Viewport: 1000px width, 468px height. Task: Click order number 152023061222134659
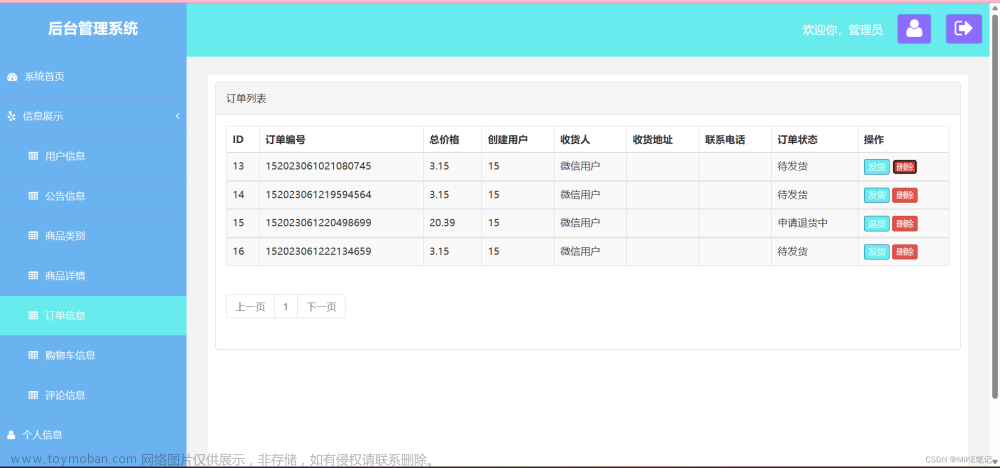319,251
